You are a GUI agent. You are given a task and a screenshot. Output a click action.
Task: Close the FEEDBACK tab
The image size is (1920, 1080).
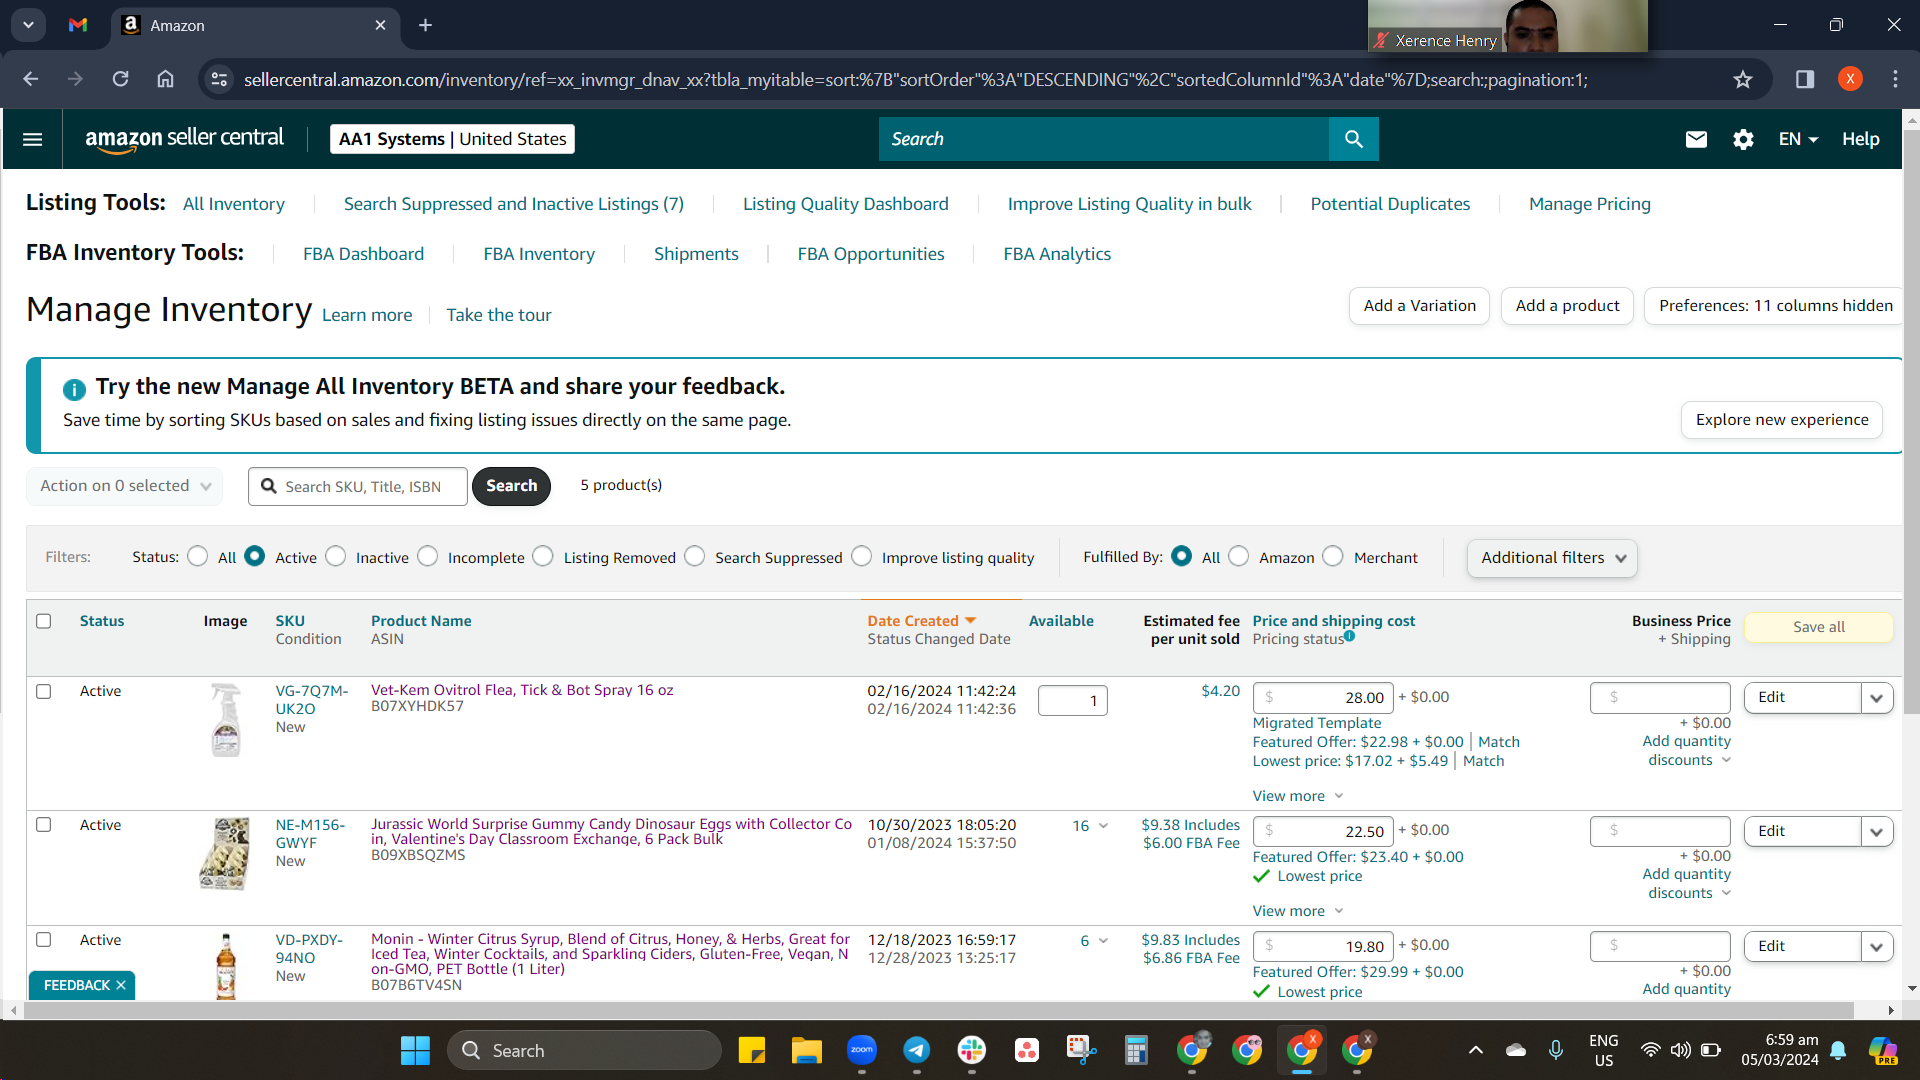coord(121,985)
